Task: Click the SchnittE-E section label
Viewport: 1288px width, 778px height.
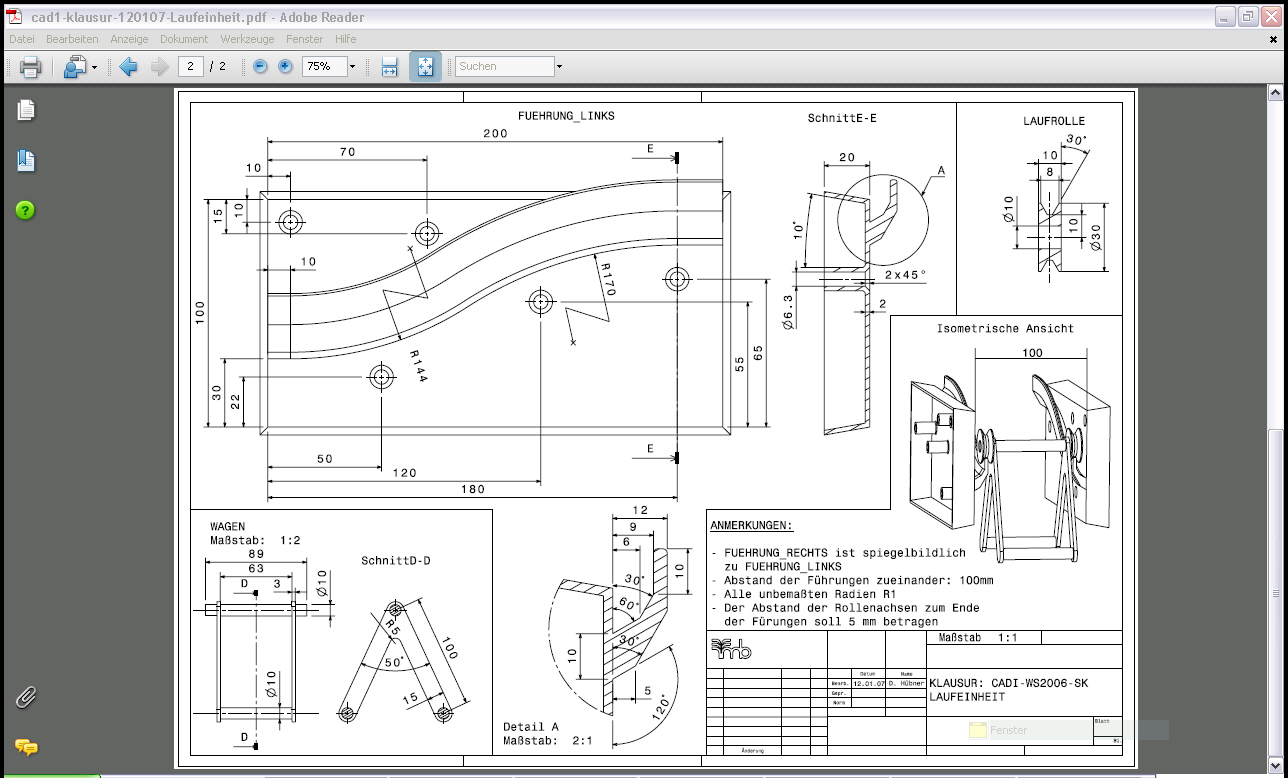Action: pos(842,118)
